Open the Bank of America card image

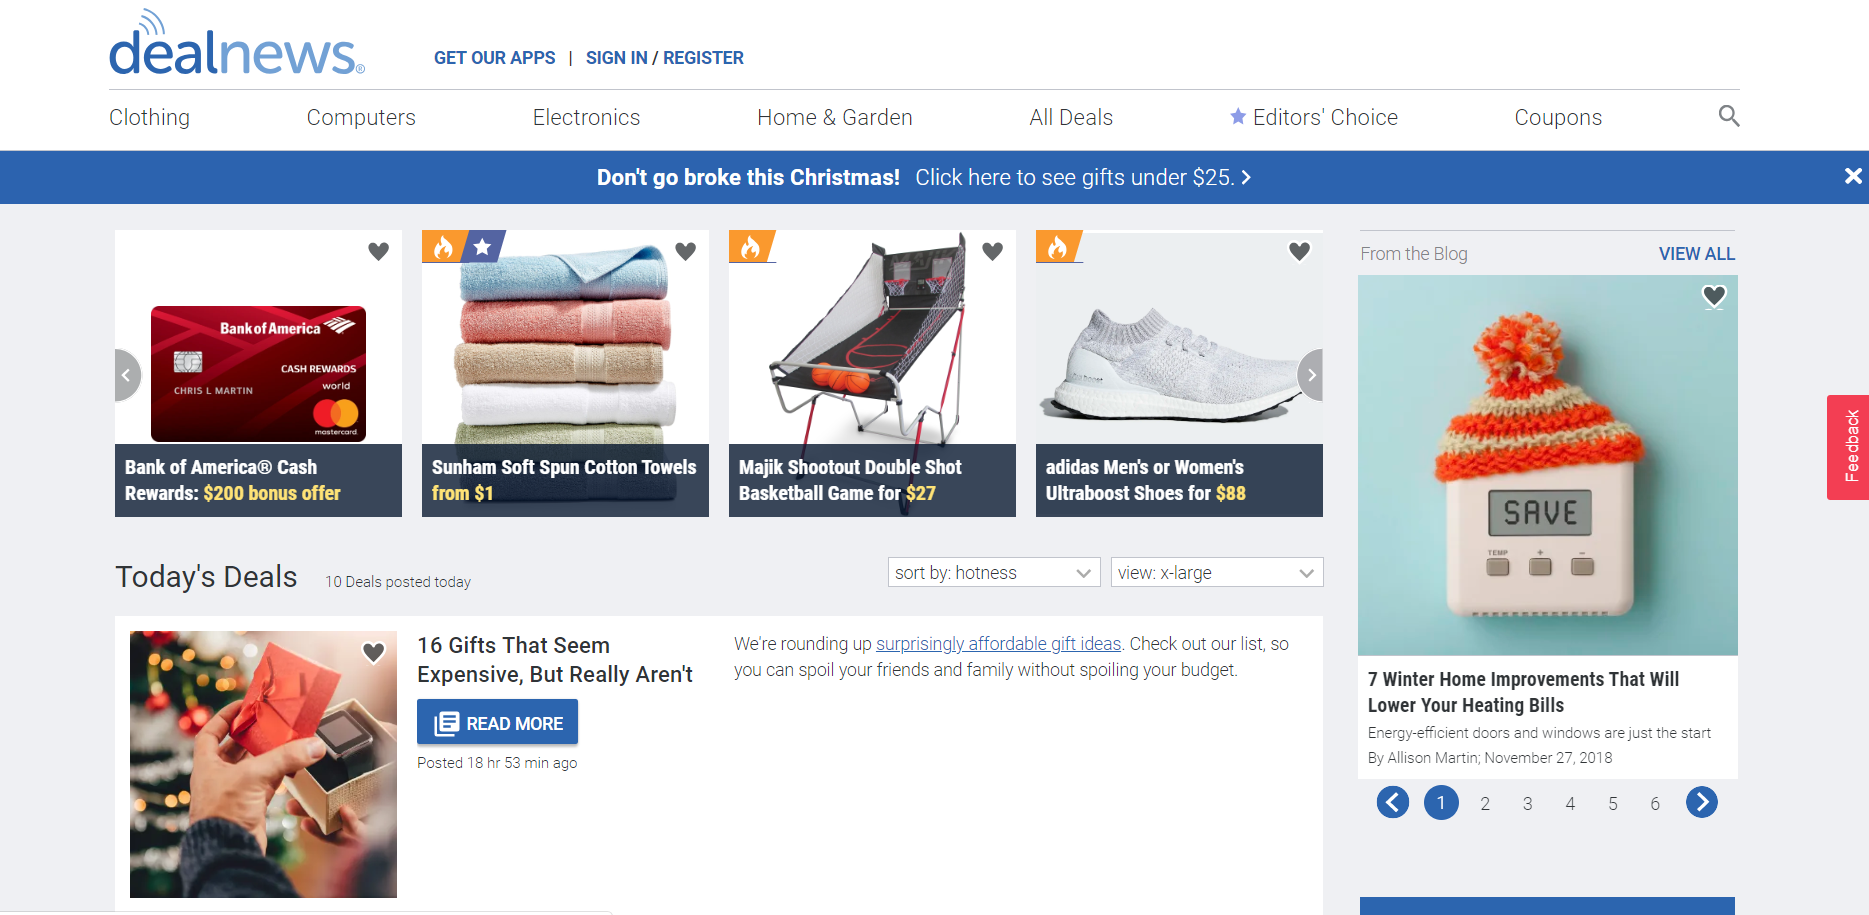(x=258, y=373)
